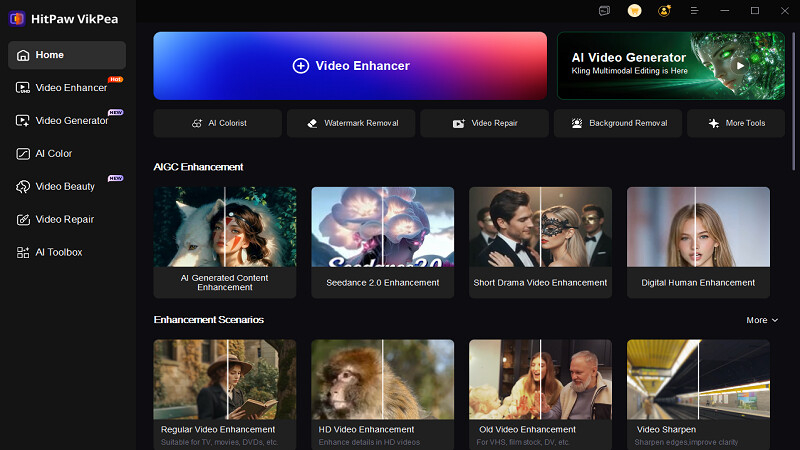Open the Video Repair quick tool button
This screenshot has width=800, height=450.
pyautogui.click(x=485, y=123)
